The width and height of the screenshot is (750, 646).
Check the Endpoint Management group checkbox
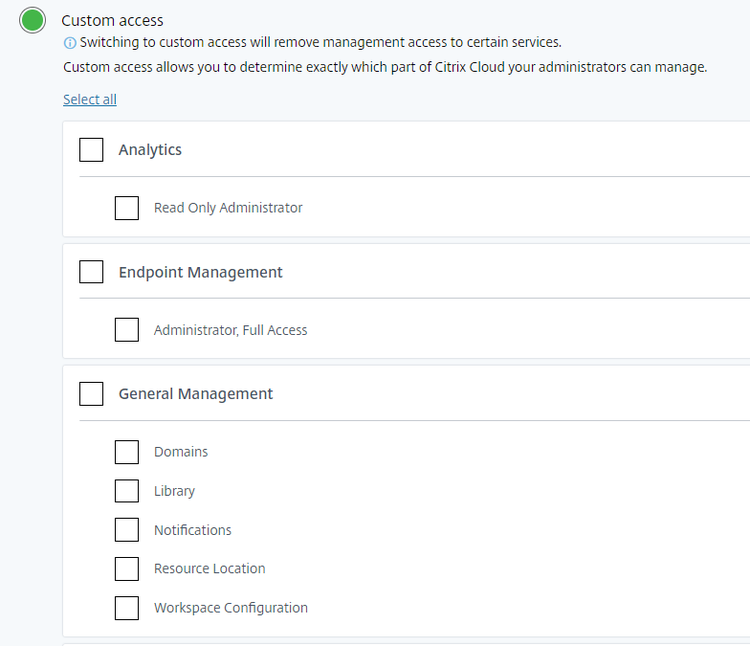91,272
